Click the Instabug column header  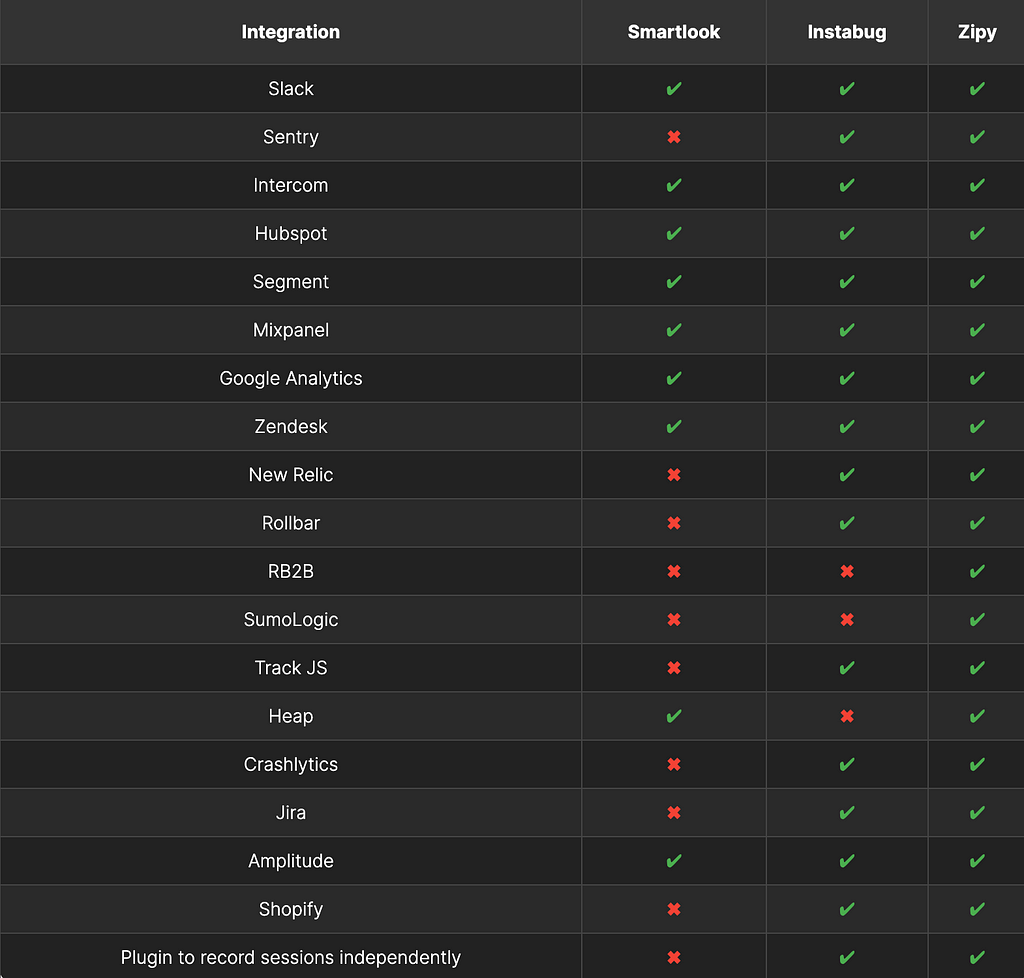(846, 32)
